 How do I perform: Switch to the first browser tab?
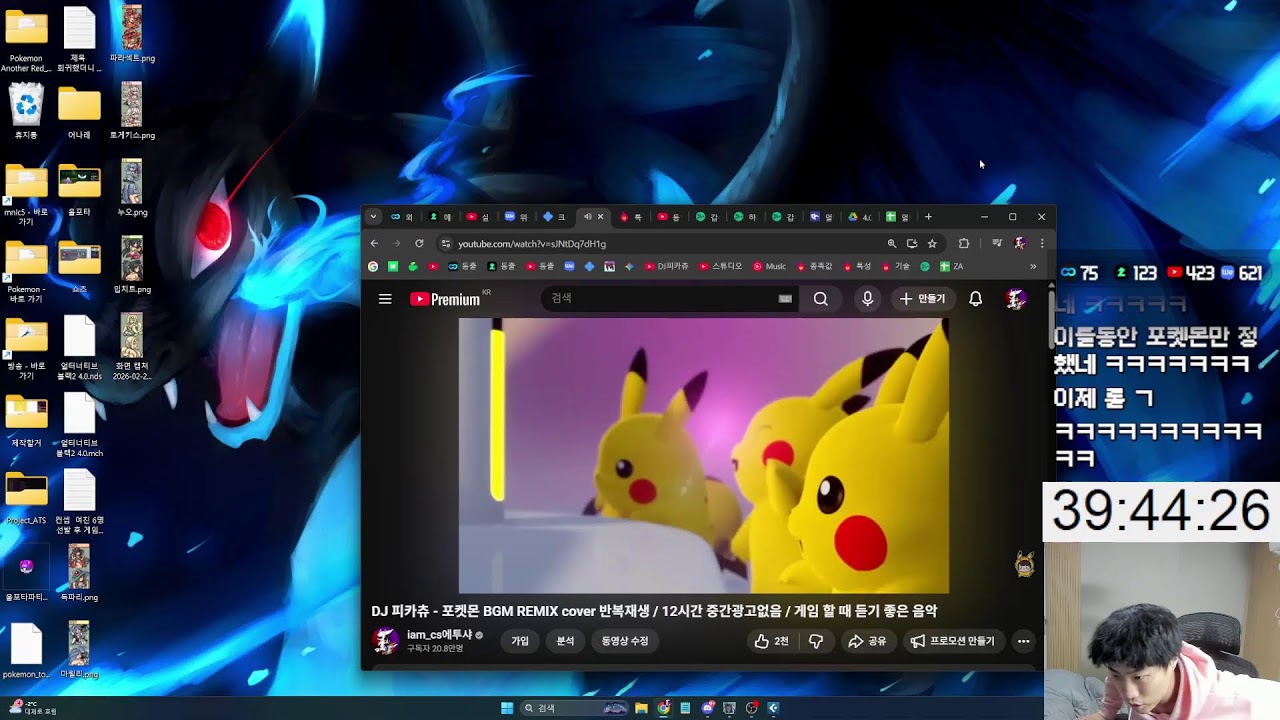[x=402, y=217]
